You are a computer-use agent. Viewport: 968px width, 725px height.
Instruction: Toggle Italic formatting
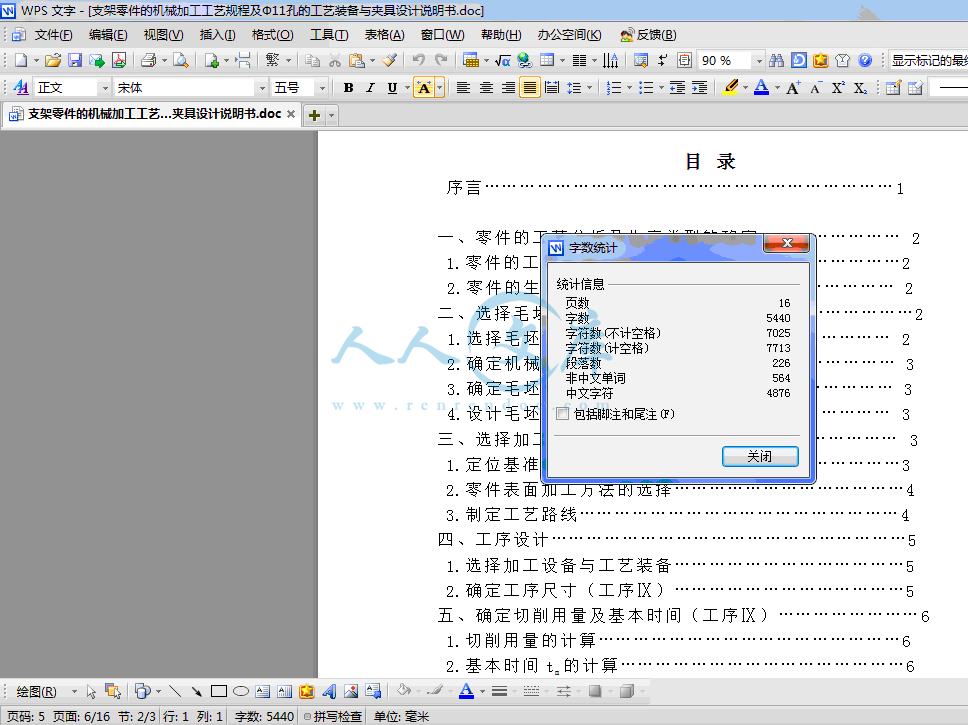point(370,88)
